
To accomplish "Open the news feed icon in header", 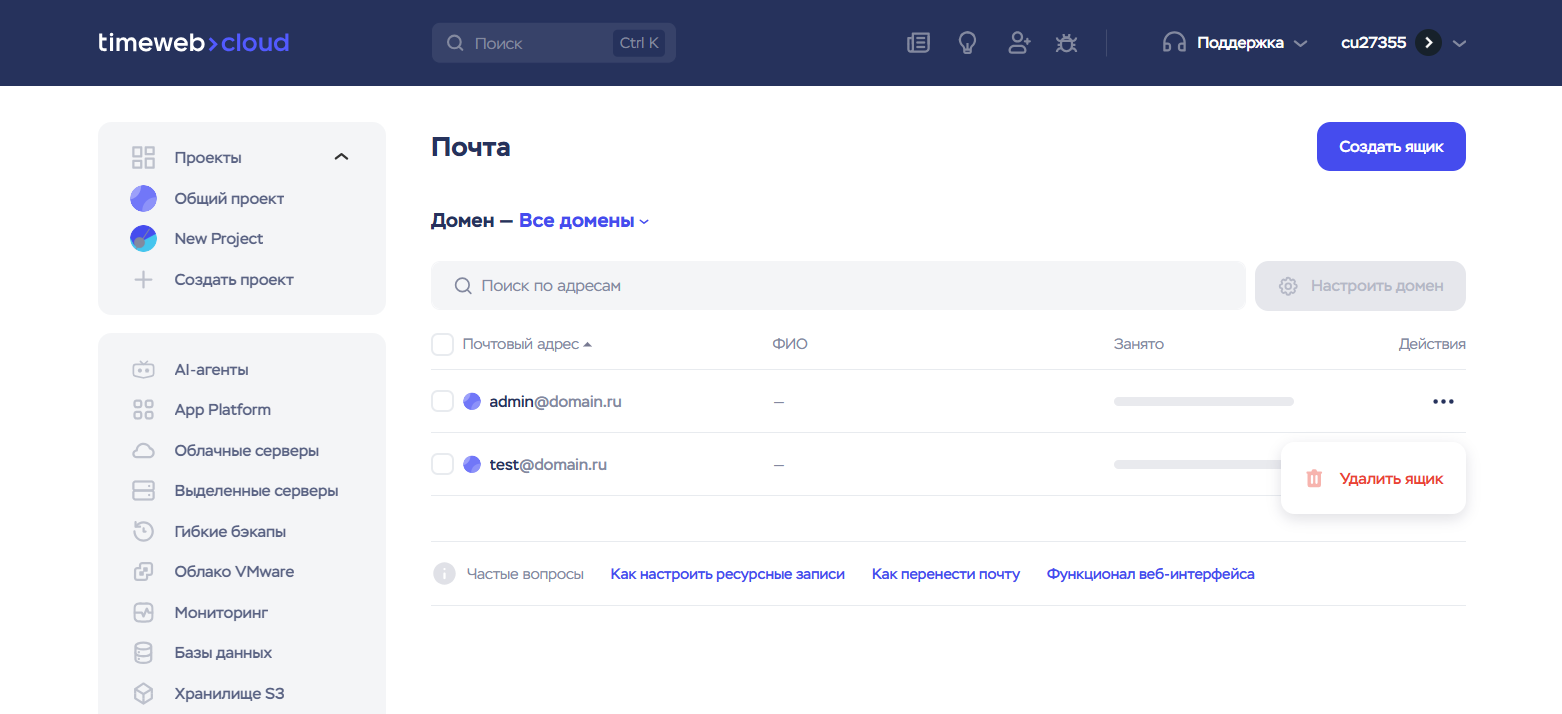I will (x=918, y=43).
